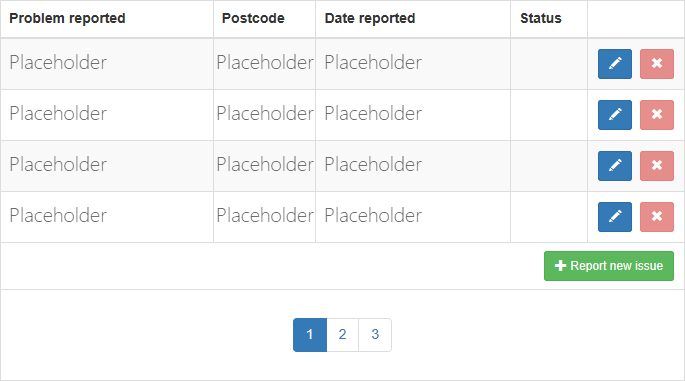The height and width of the screenshot is (381, 685).
Task: Select fourth row's empty status cell
Action: click(x=549, y=217)
